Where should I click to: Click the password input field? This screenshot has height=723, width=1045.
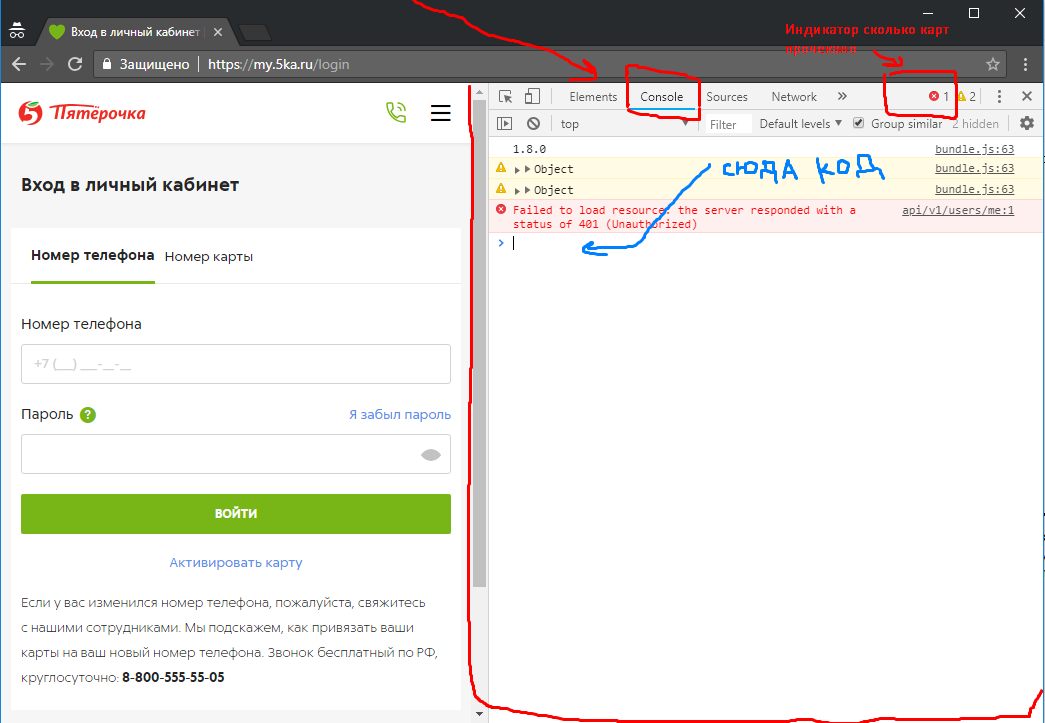pos(236,454)
